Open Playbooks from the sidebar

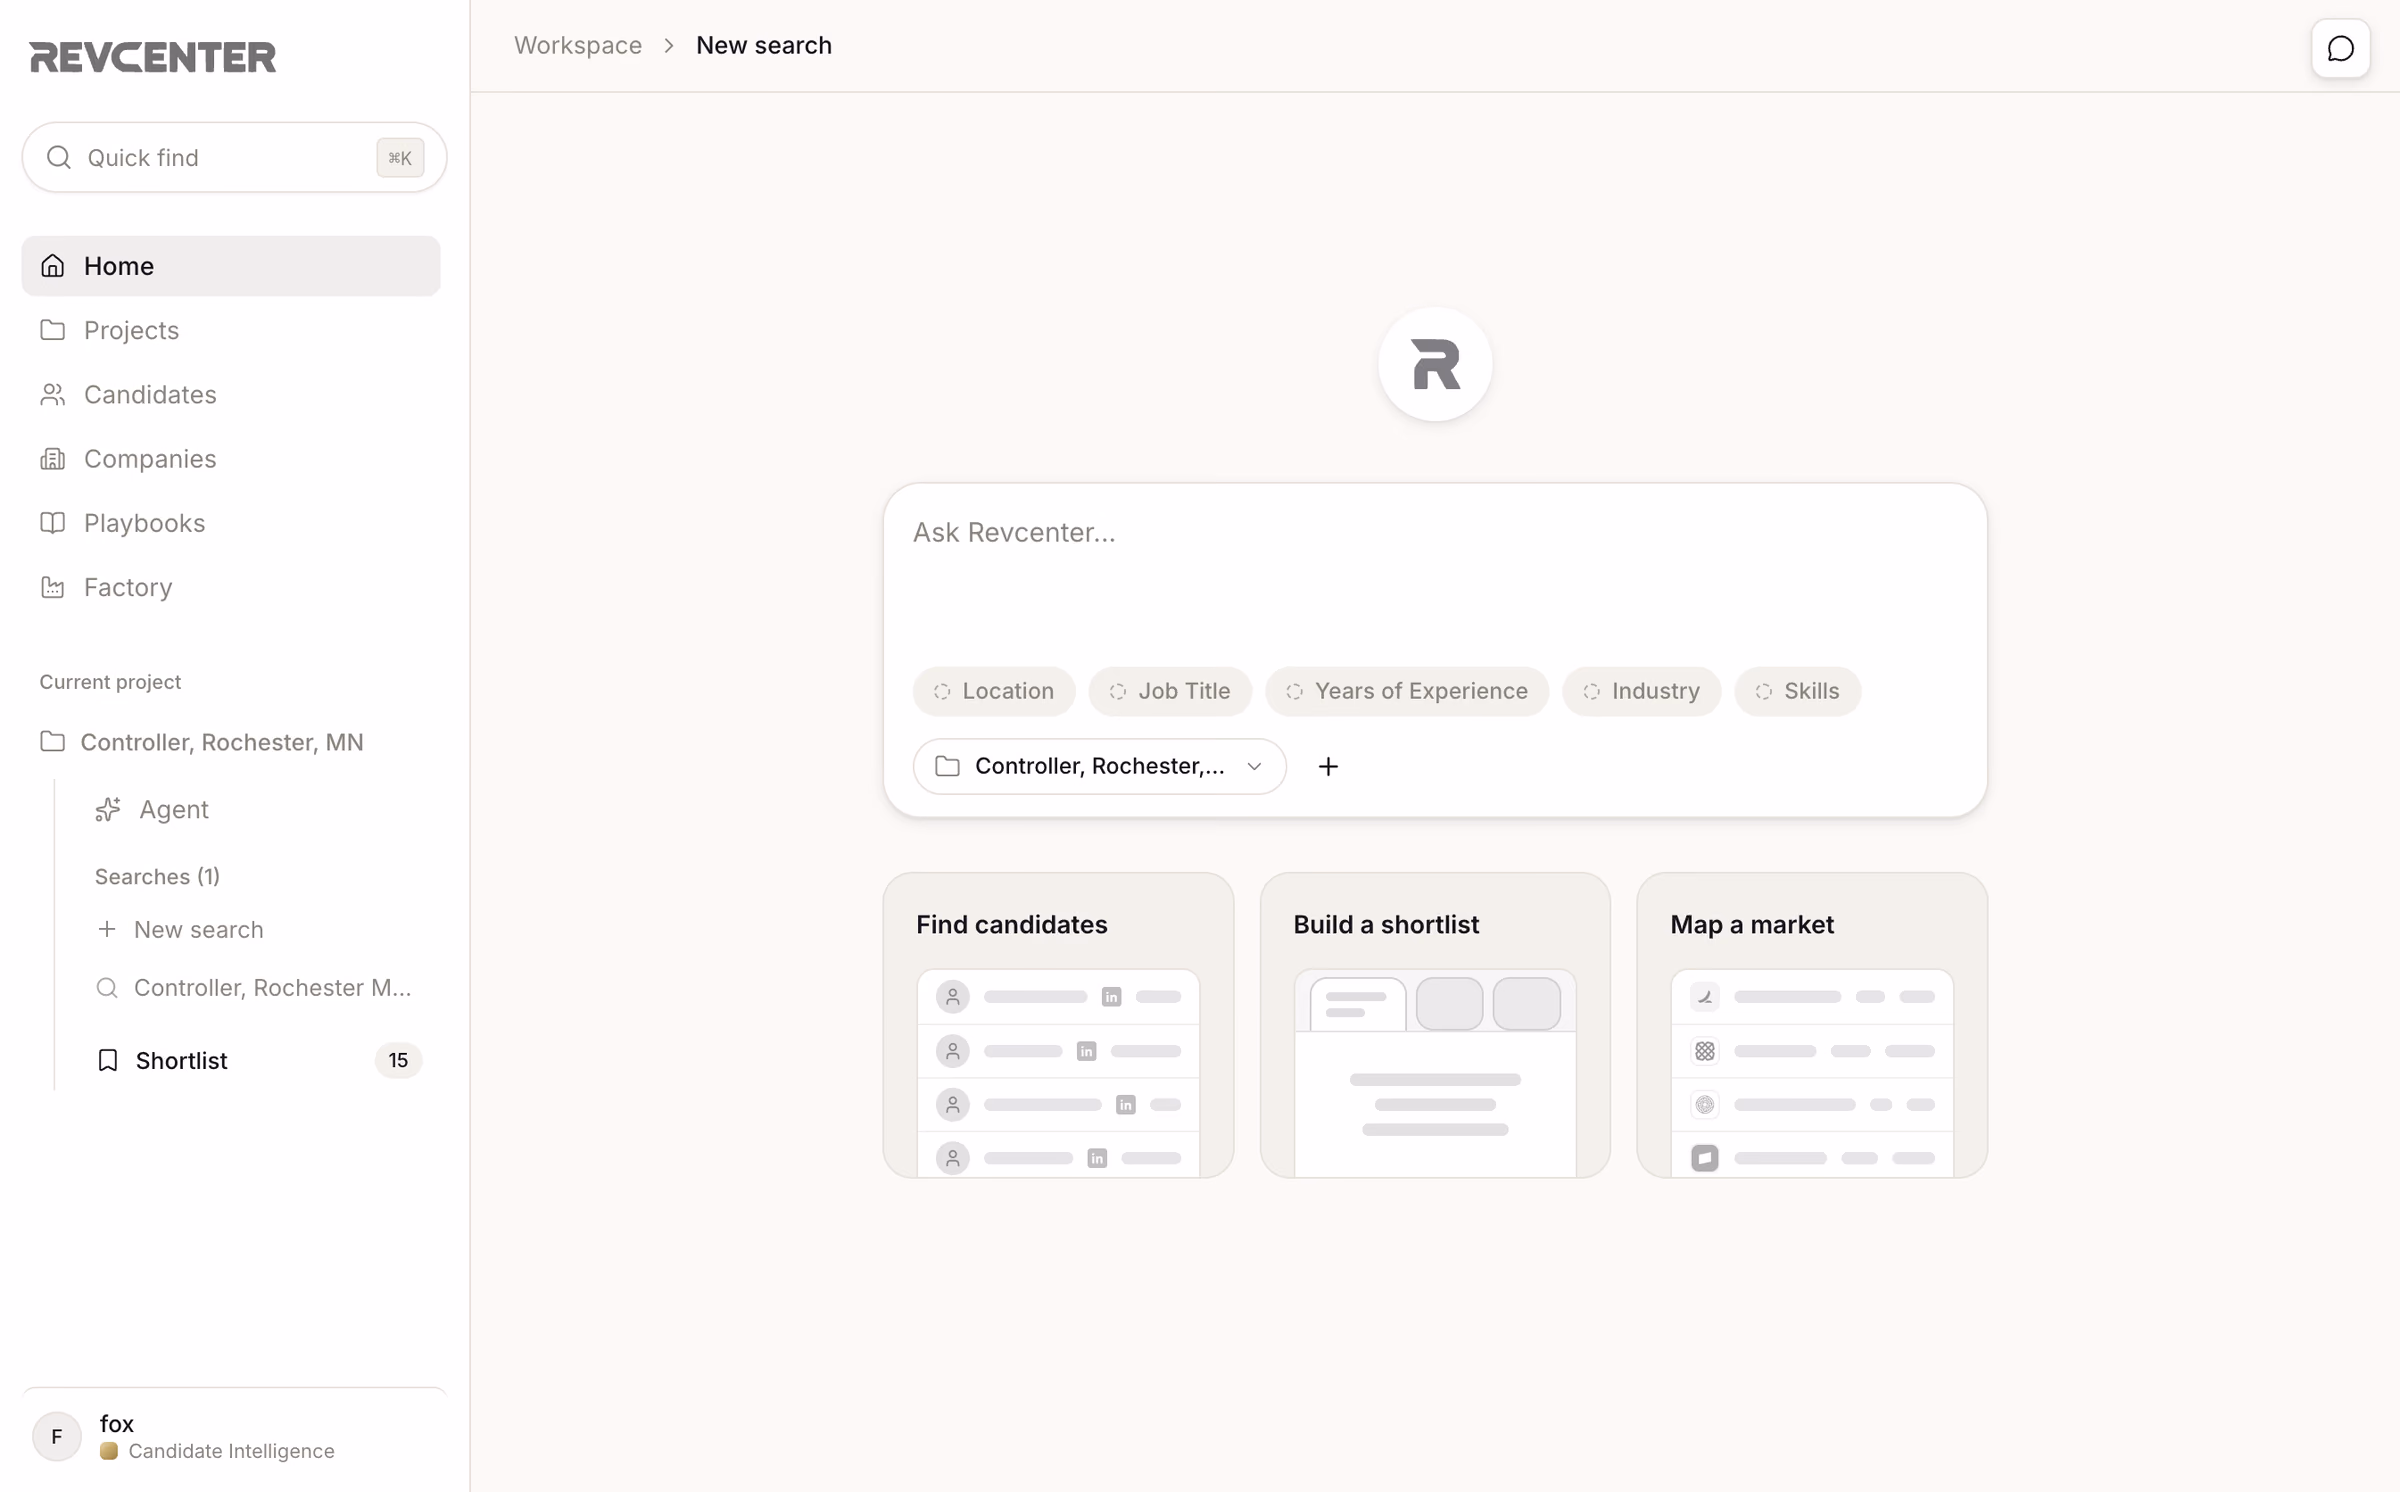(x=231, y=523)
